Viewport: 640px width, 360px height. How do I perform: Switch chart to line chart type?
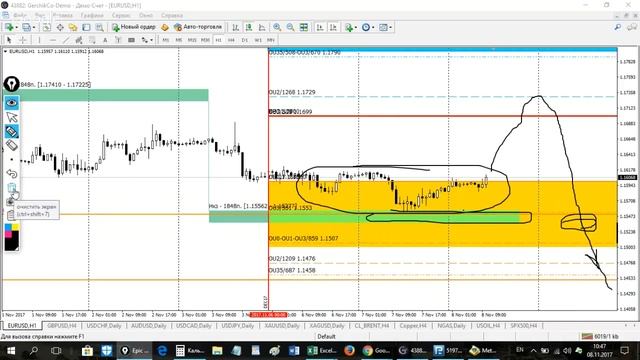pyautogui.click(x=262, y=27)
